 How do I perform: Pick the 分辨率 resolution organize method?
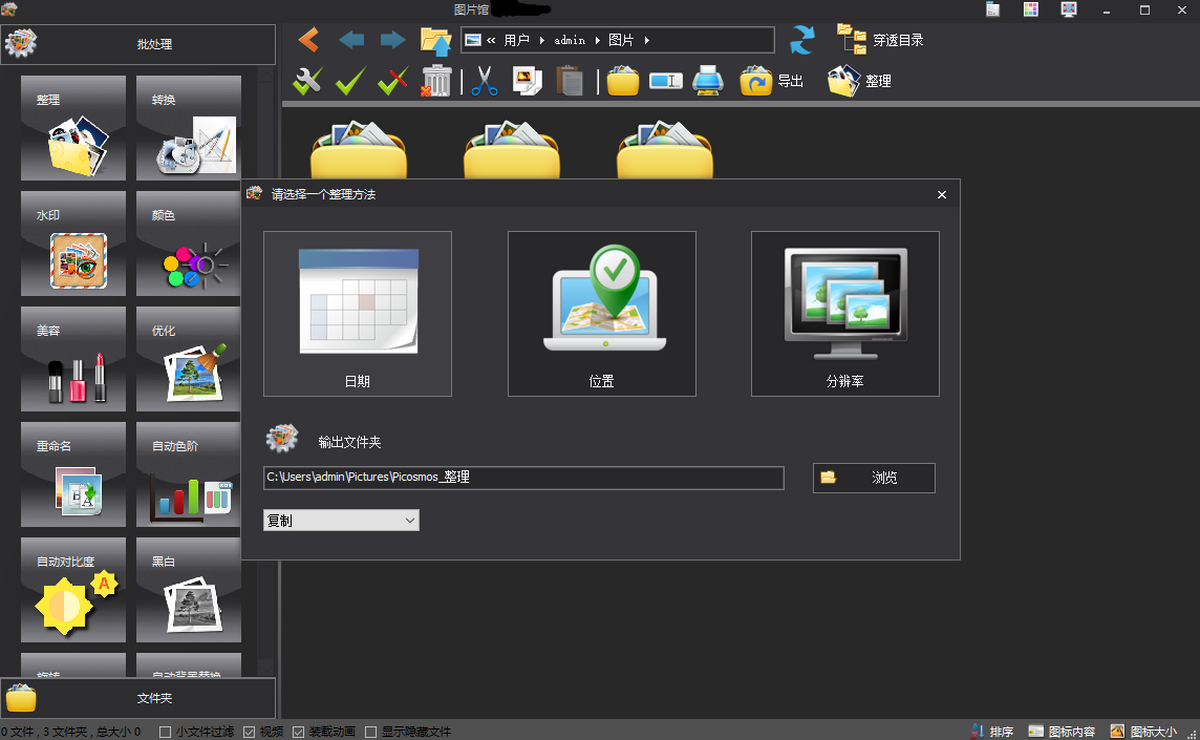(x=845, y=314)
